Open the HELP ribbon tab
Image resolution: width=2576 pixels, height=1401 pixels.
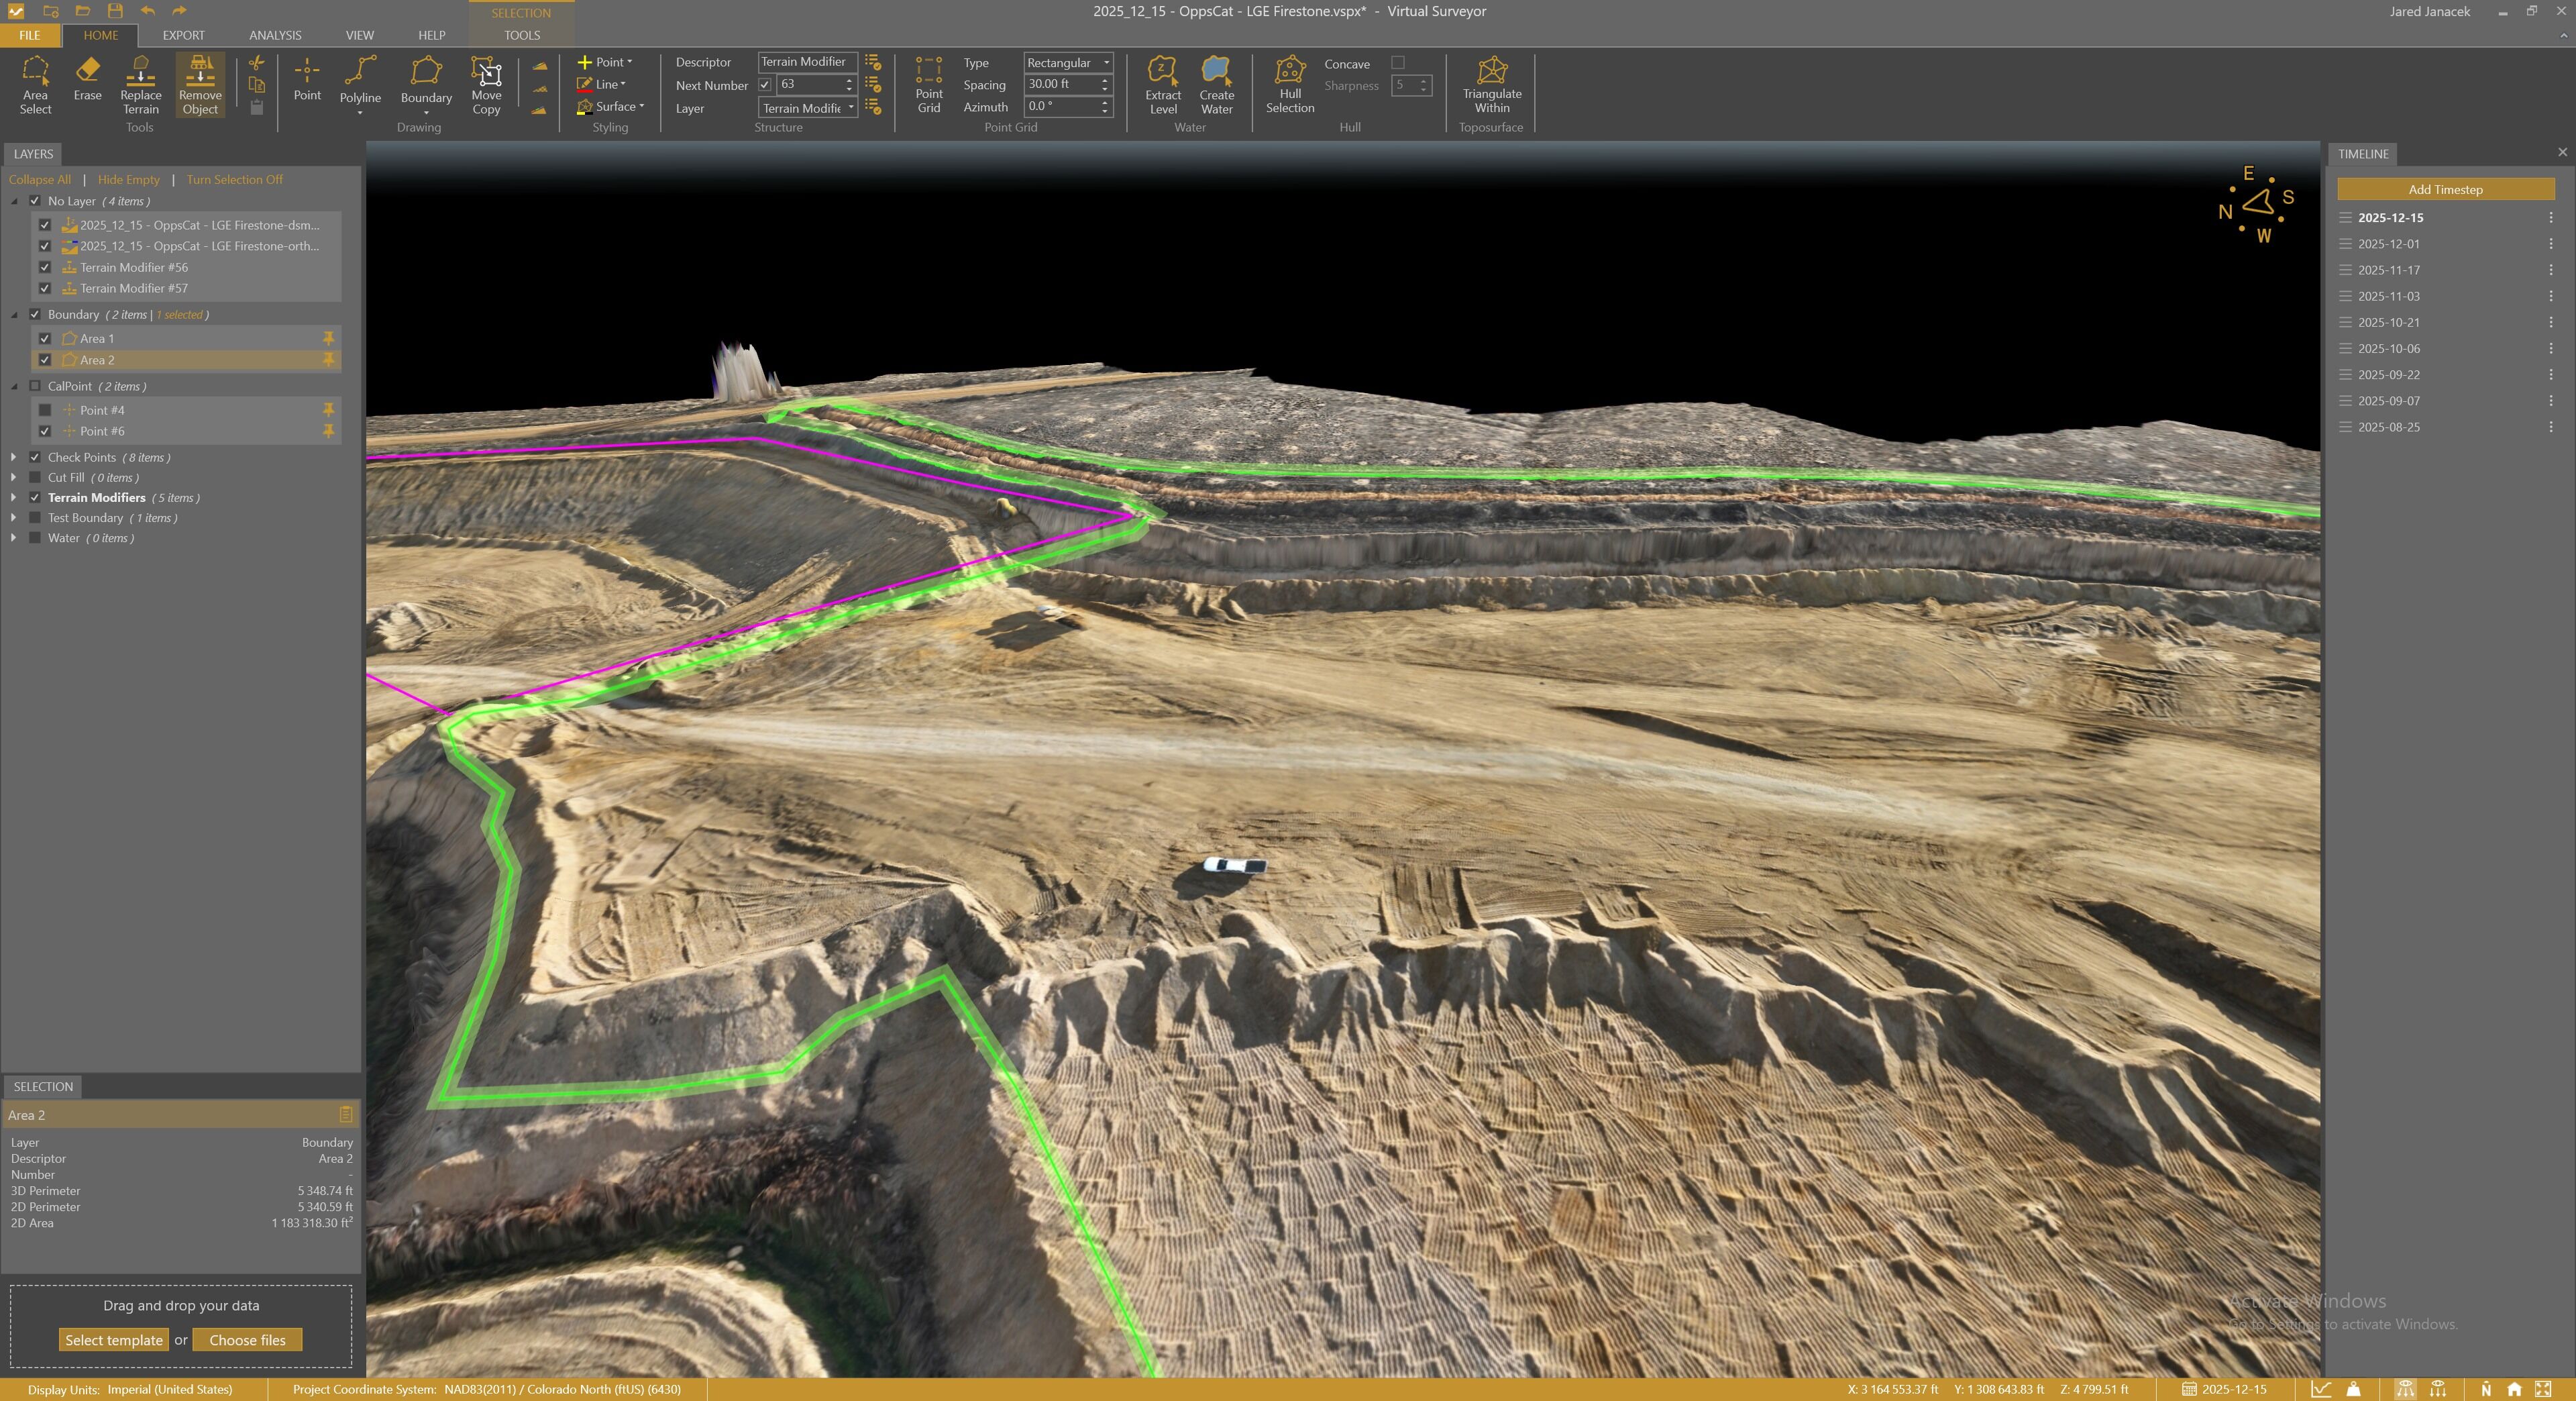click(x=431, y=35)
